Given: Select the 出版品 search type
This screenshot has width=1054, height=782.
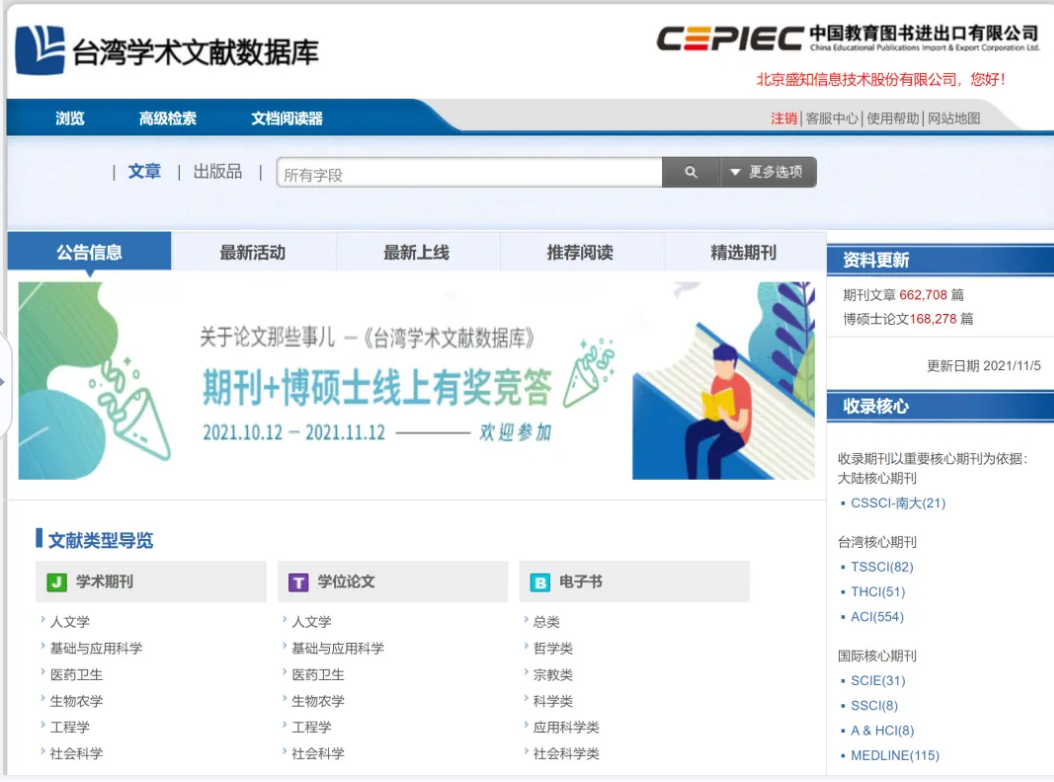Looking at the screenshot, I should [217, 172].
